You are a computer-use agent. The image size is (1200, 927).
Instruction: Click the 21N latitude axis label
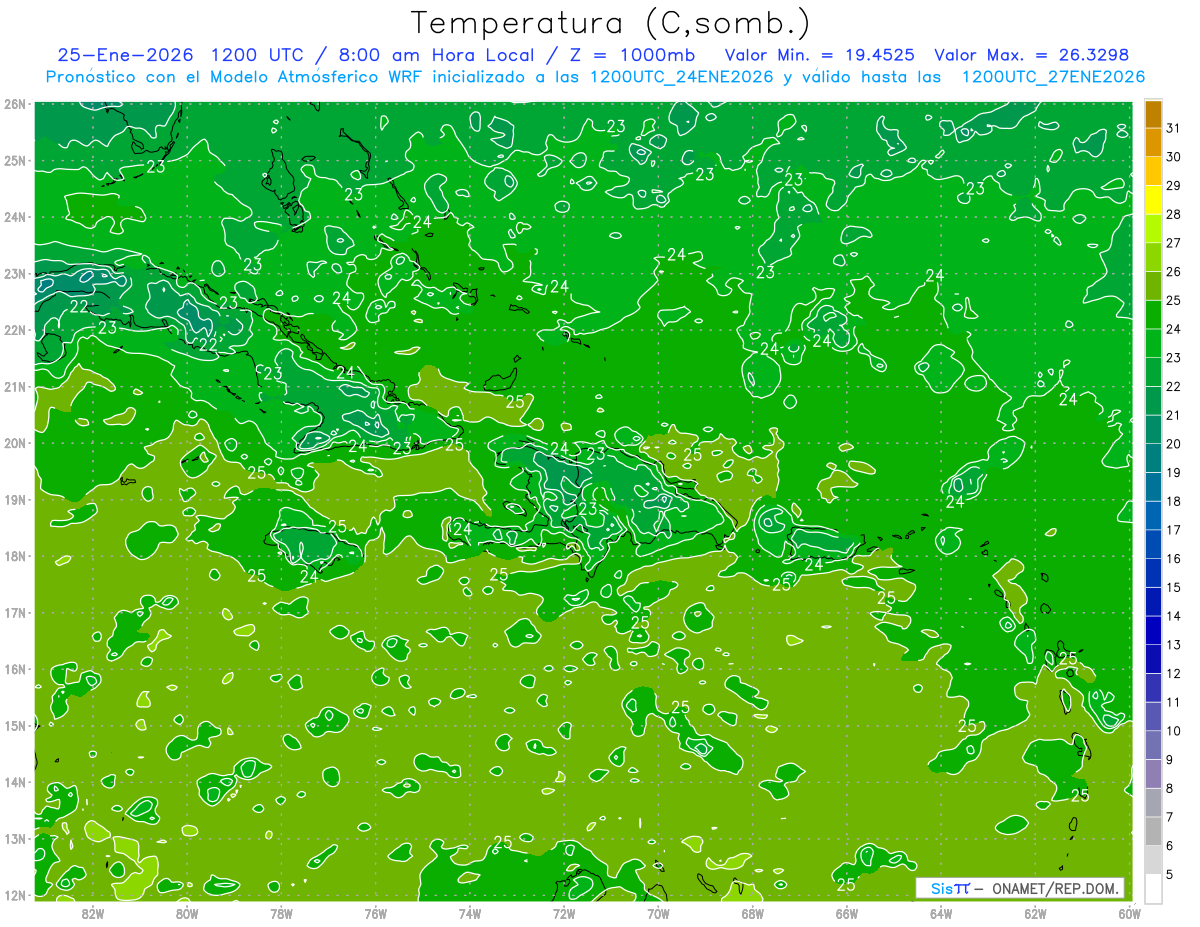coord(16,387)
